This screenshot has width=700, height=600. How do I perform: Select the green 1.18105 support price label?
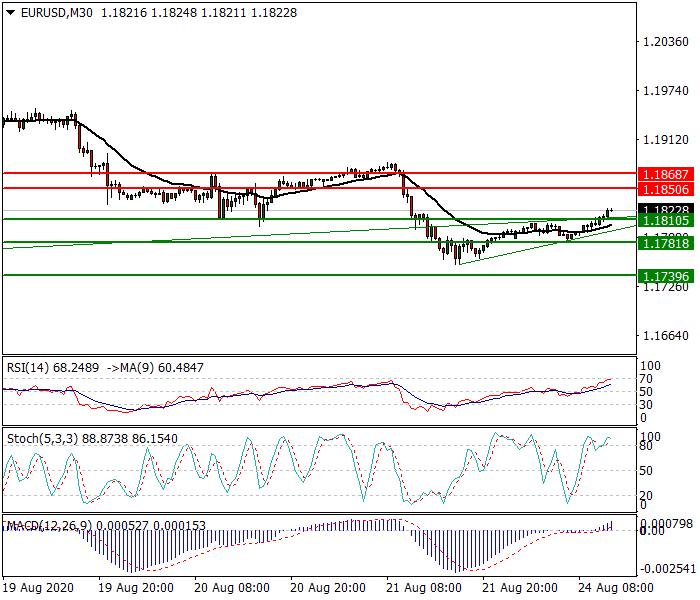point(666,220)
